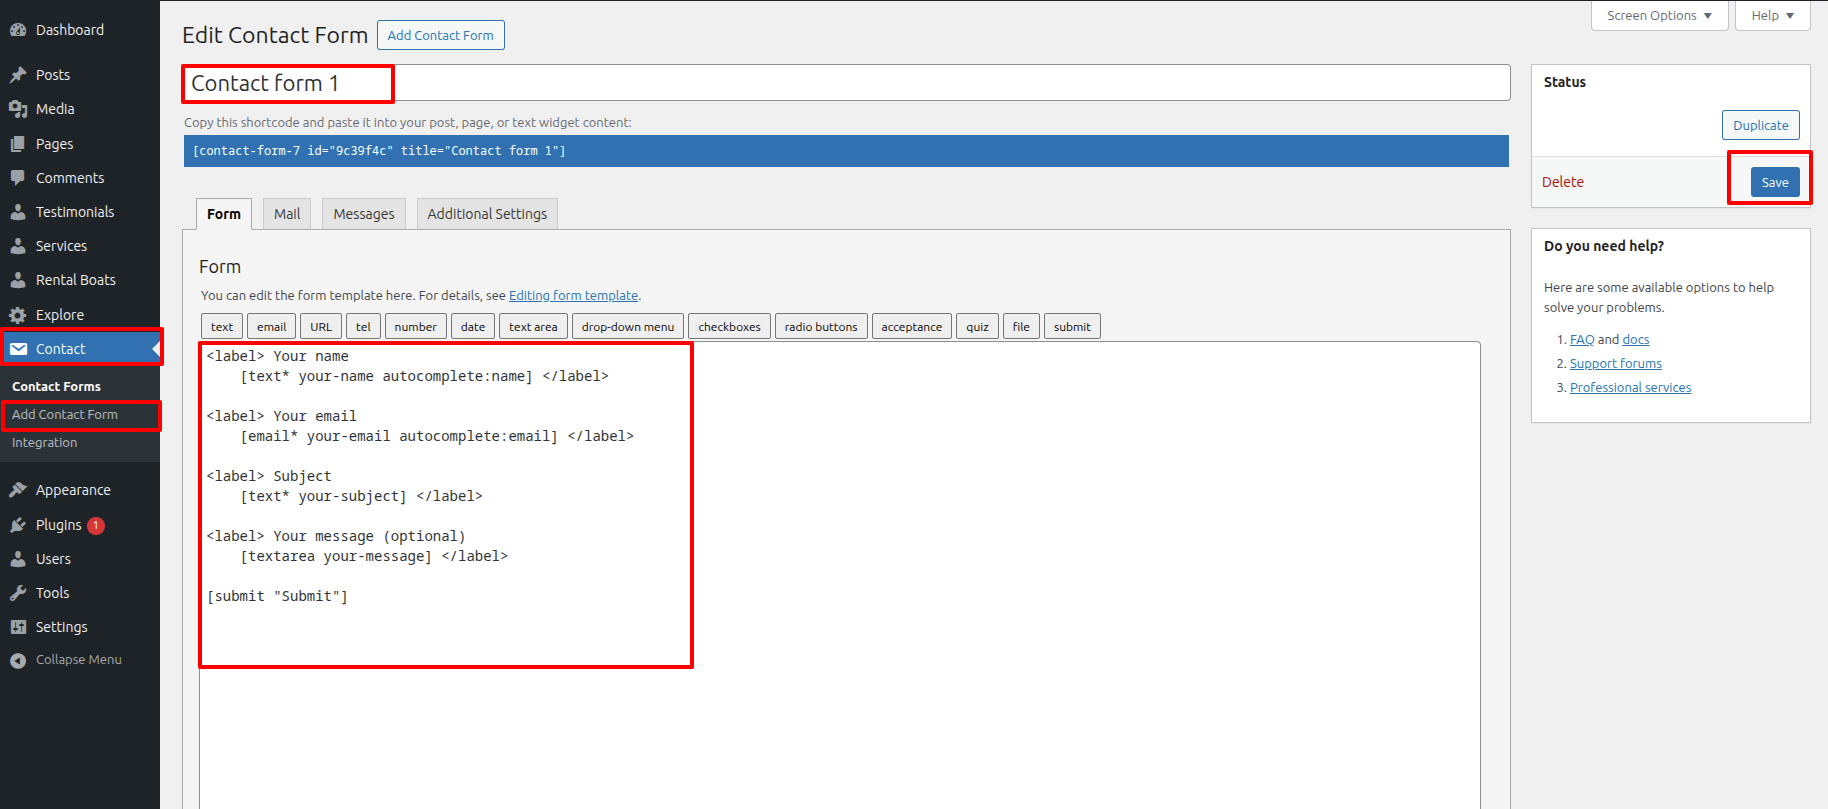The width and height of the screenshot is (1828, 809).
Task: Switch to the Mail tab
Action: [287, 214]
